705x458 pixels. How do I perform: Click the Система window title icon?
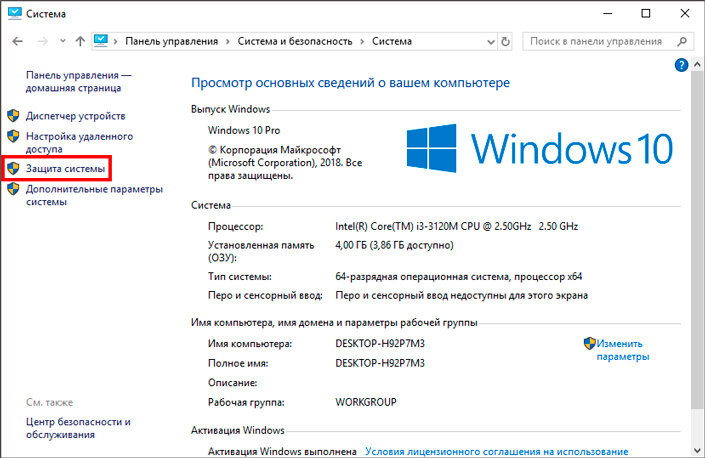pyautogui.click(x=14, y=13)
